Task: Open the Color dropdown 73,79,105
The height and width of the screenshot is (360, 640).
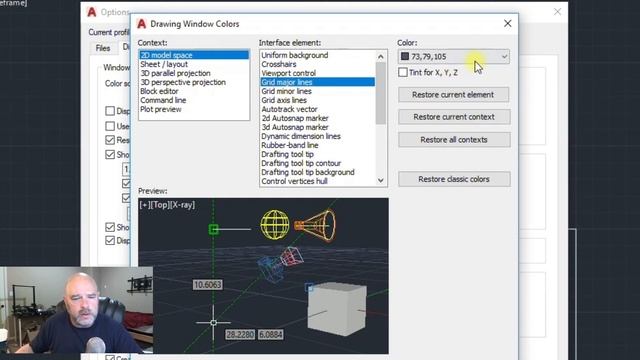Action: pyautogui.click(x=454, y=56)
